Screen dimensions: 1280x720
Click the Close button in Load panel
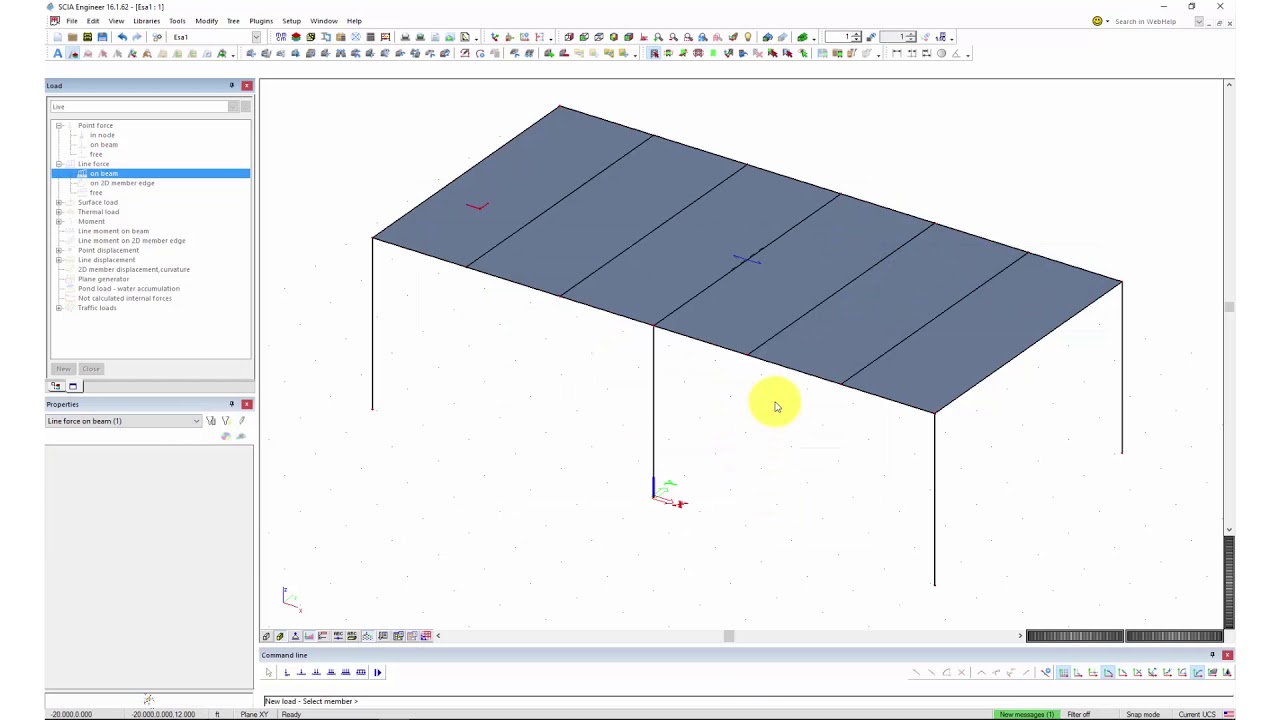(91, 369)
